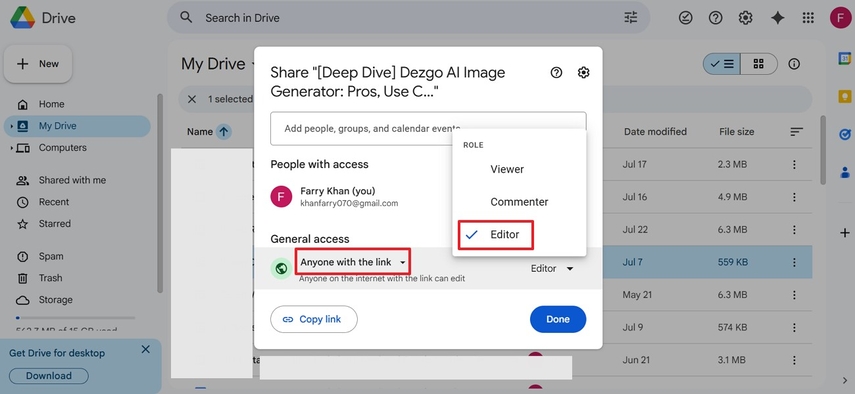Select My Drive in sidebar
The width and height of the screenshot is (855, 394).
pyautogui.click(x=77, y=126)
